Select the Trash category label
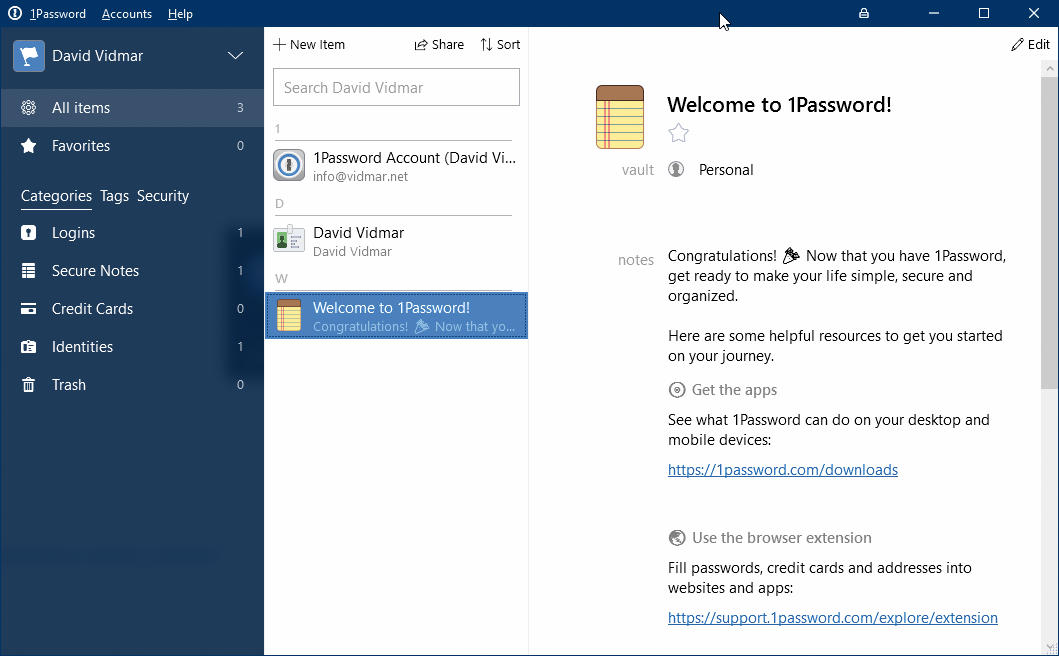This screenshot has height=656, width=1059. (x=69, y=384)
